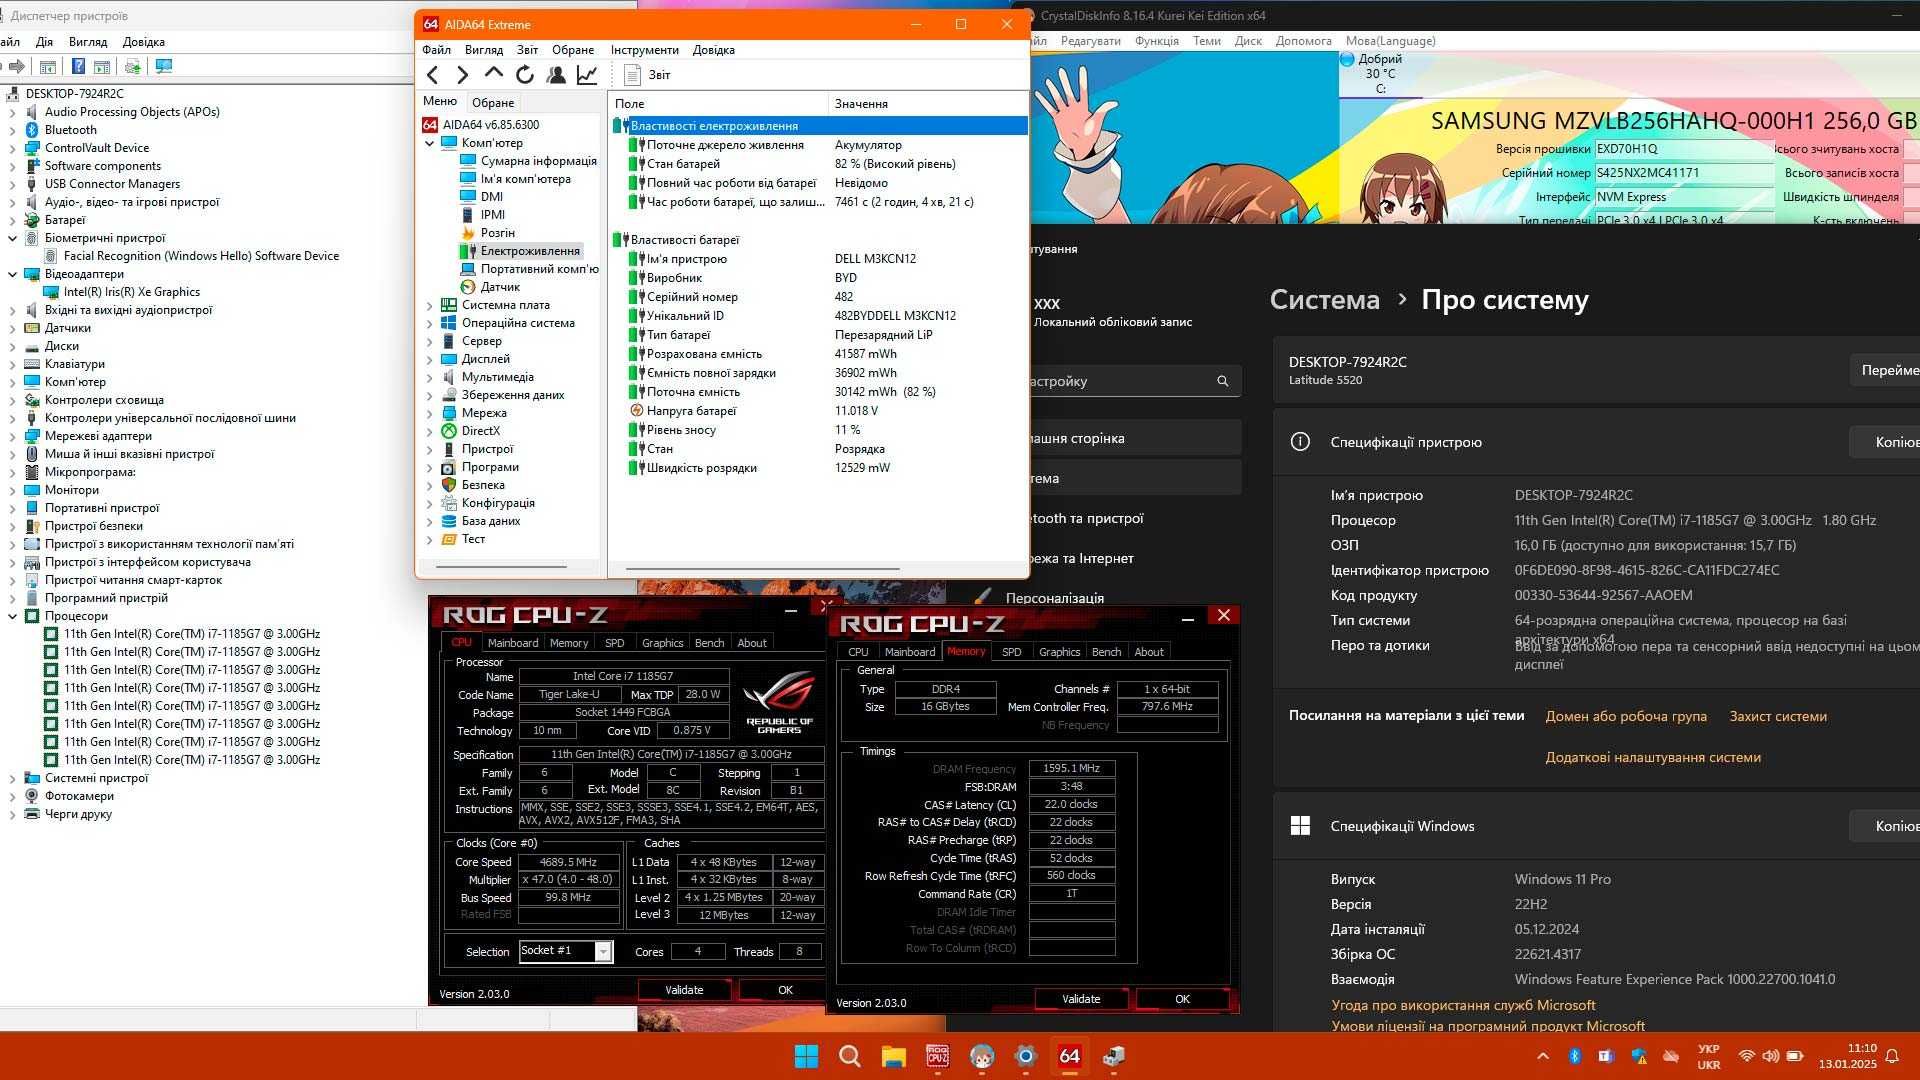Open Windows Start button on taskbar
Image resolution: width=1920 pixels, height=1080 pixels.
(806, 1056)
